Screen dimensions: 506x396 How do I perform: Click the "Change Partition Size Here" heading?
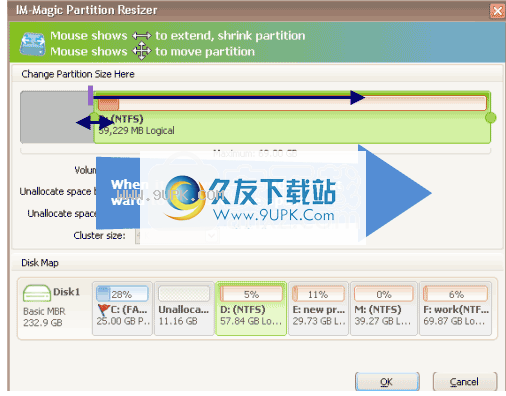coord(78,74)
